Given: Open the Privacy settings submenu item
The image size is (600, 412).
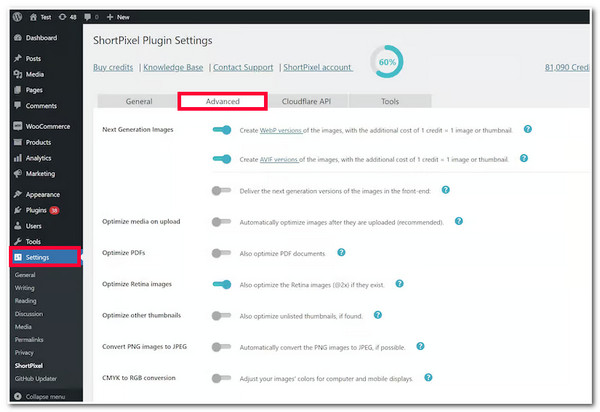Looking at the screenshot, I should click(24, 353).
